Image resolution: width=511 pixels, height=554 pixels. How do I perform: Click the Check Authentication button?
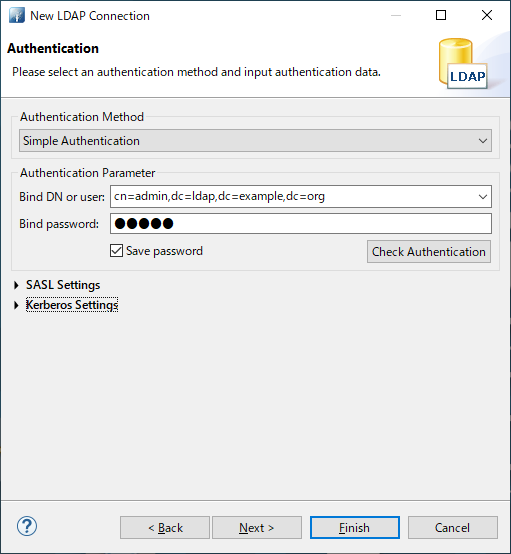429,252
